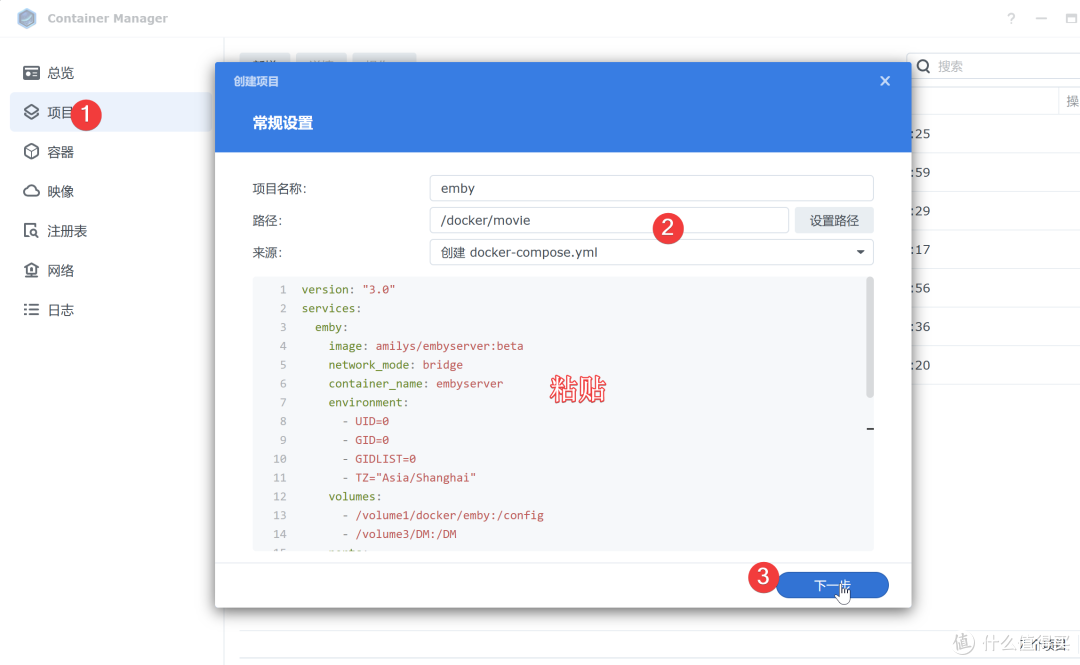1080x665 pixels.
Task: Click the network_mode: bridge line
Action: coord(395,365)
